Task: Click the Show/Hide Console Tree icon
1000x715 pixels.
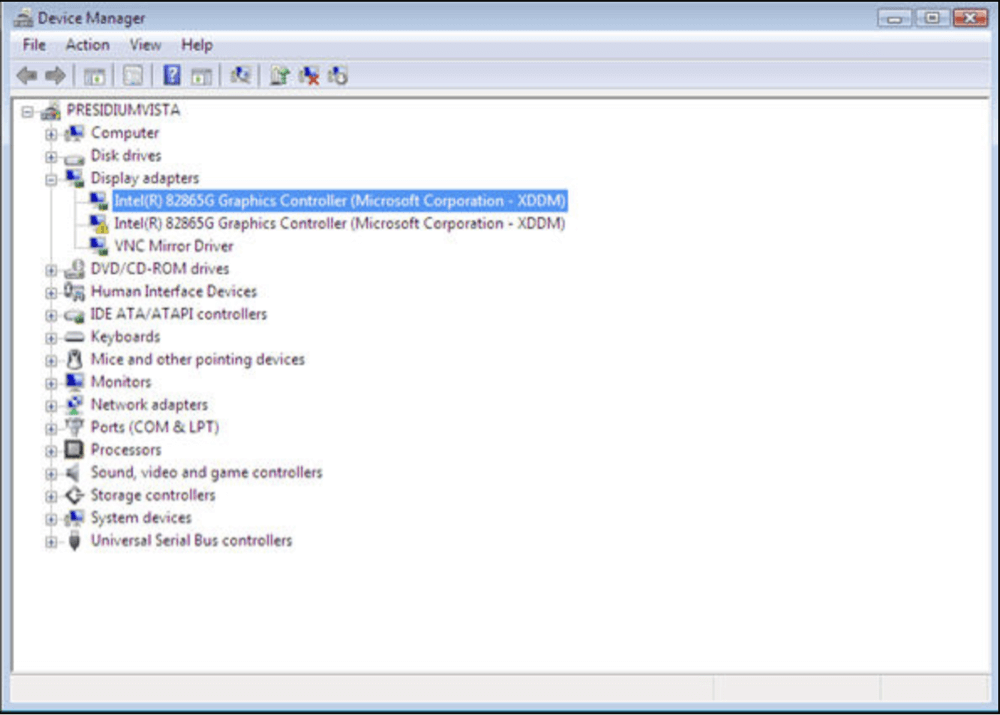Action: [x=94, y=76]
